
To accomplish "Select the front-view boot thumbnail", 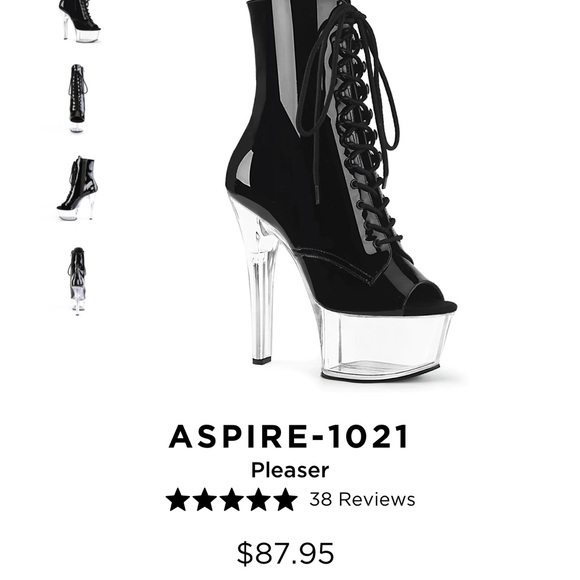I will [78, 98].
